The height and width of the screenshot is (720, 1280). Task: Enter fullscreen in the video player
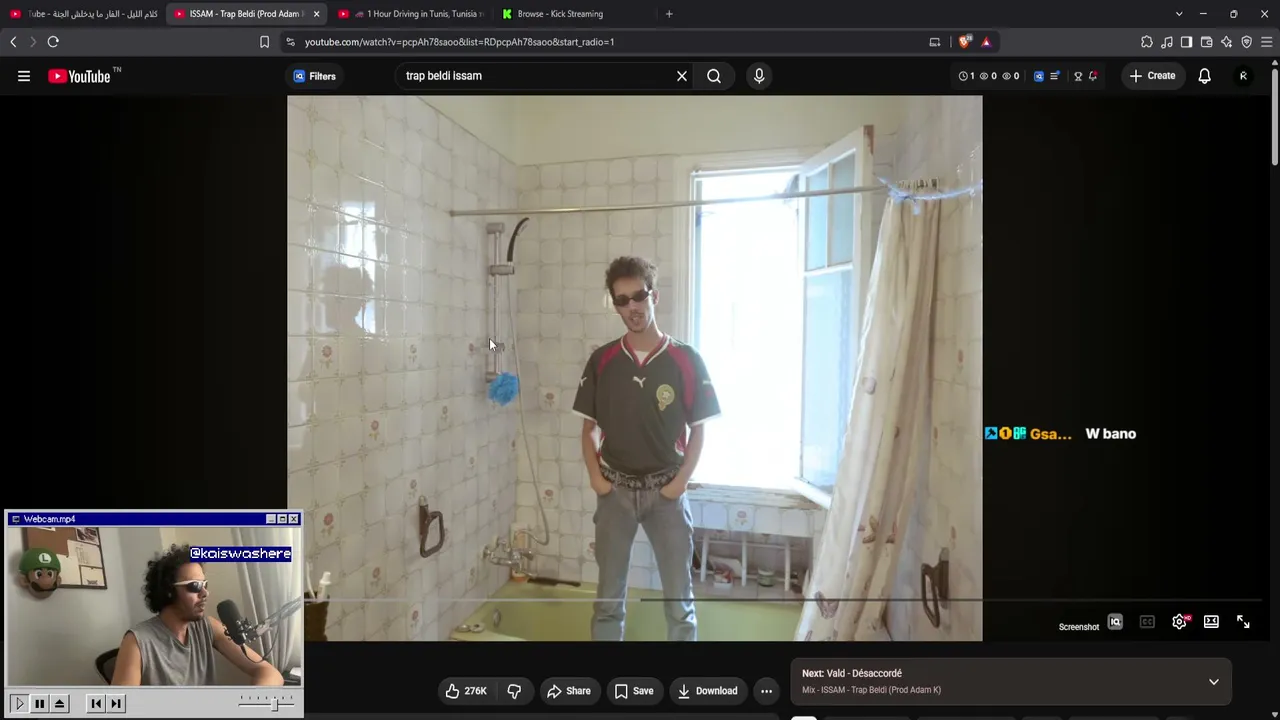tap(1243, 622)
